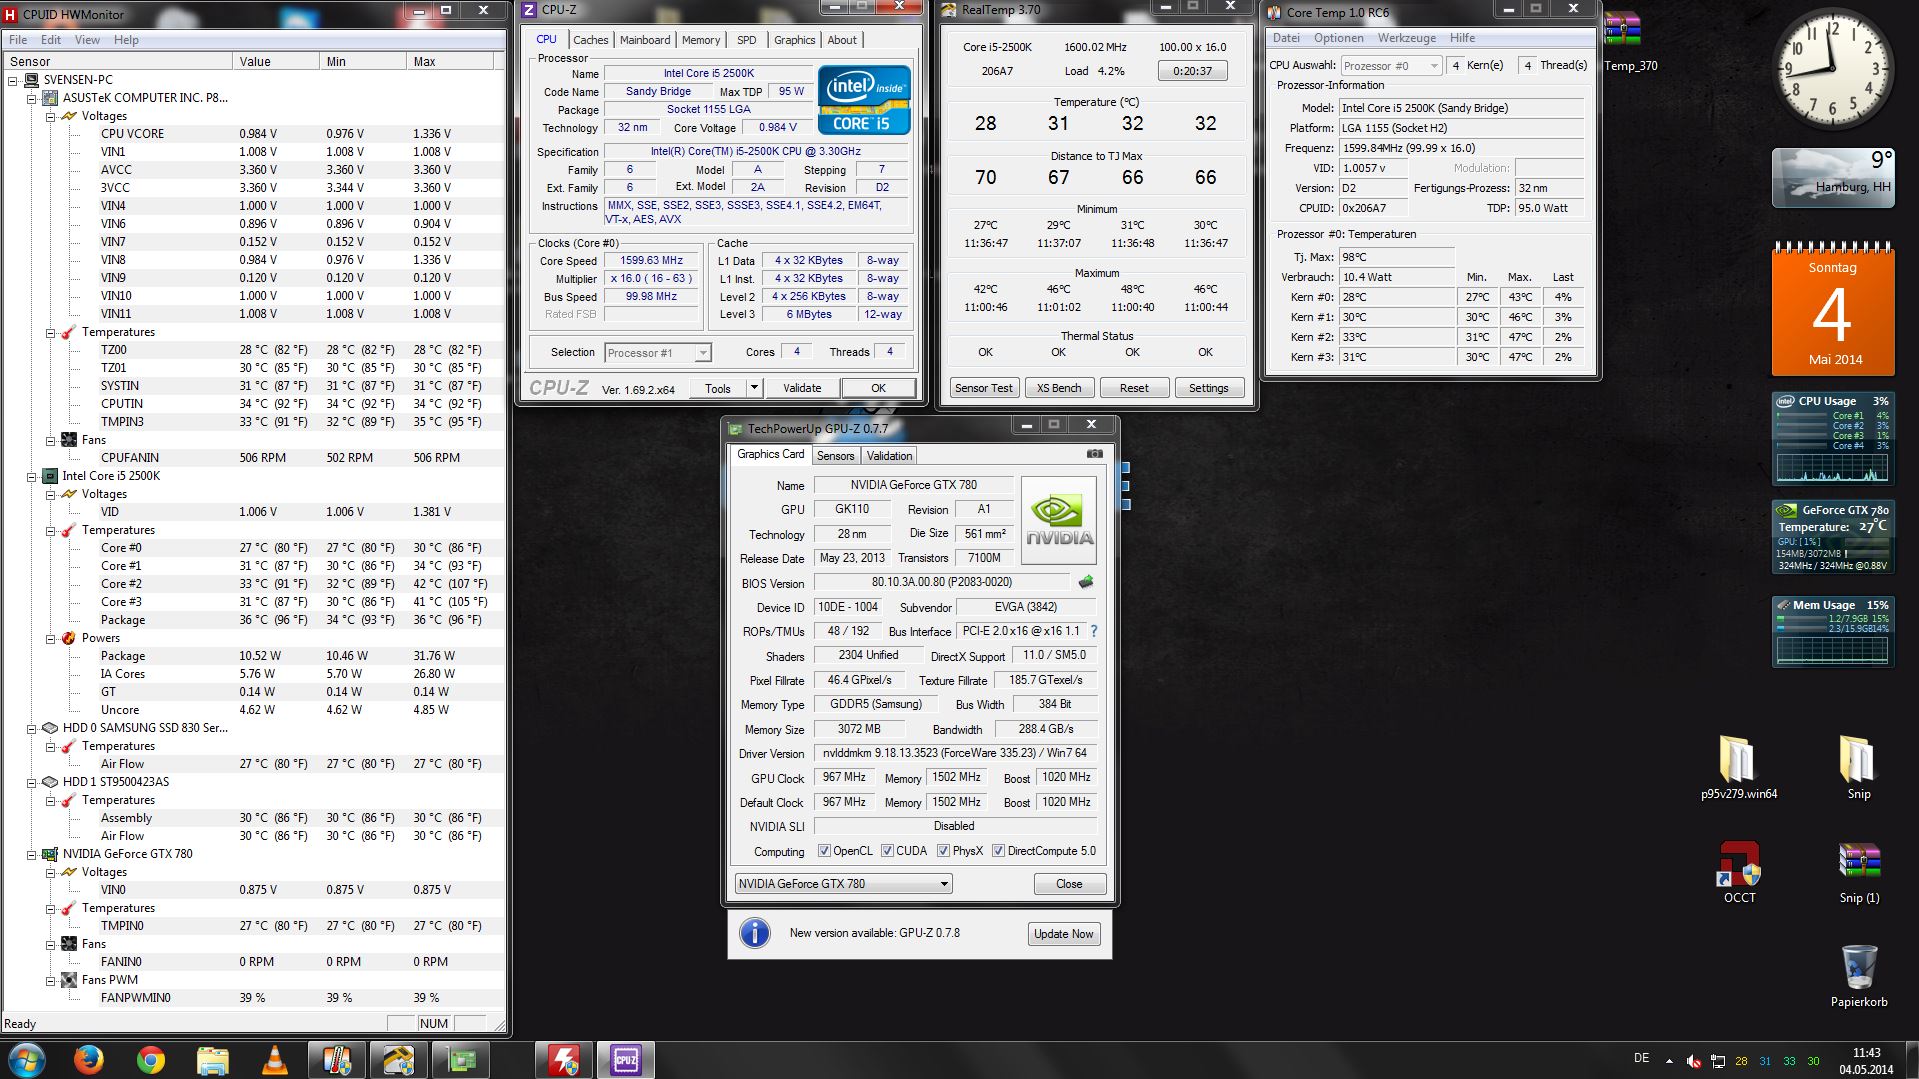Toggle the PhysX checkbox in GPU-Z
Screen dimensions: 1919x1079
click(x=943, y=851)
